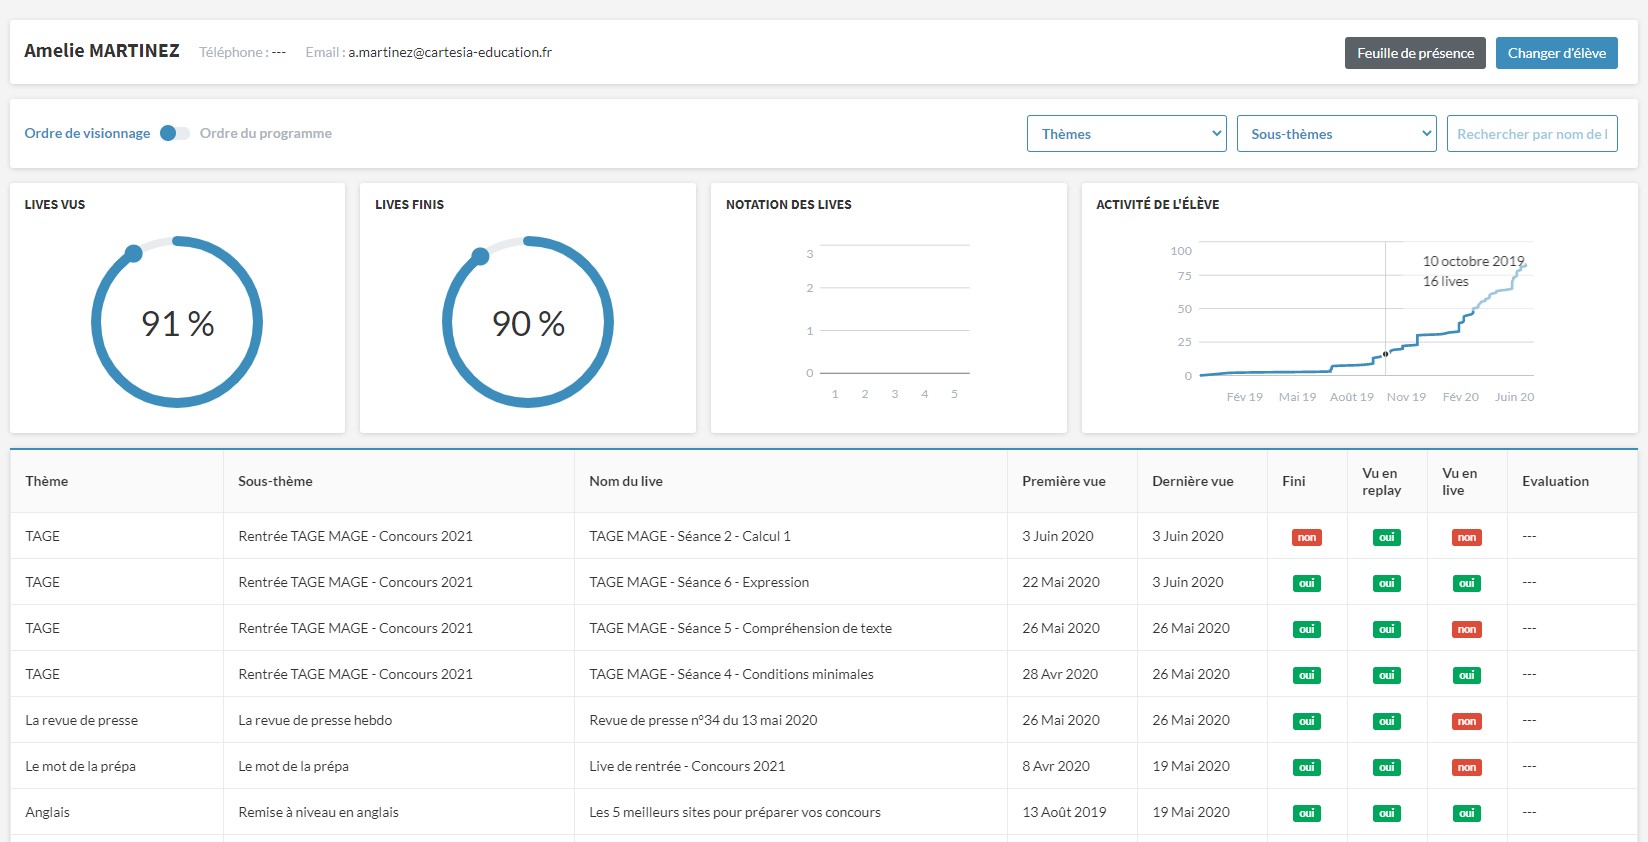Select the Ordre du programme label
This screenshot has height=842, width=1648.
265,133
